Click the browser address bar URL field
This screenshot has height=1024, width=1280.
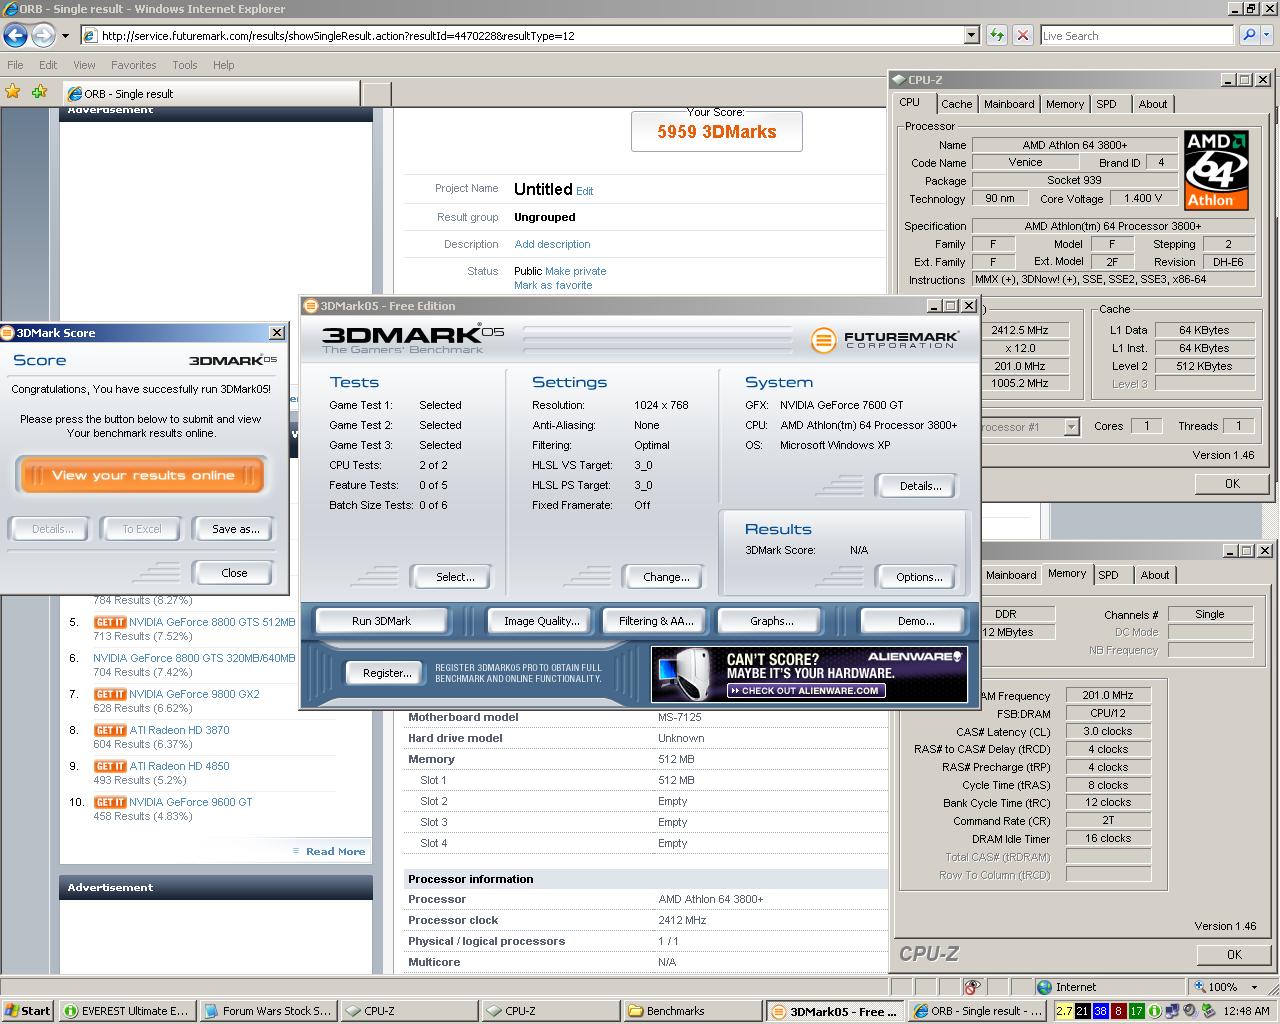pos(530,35)
